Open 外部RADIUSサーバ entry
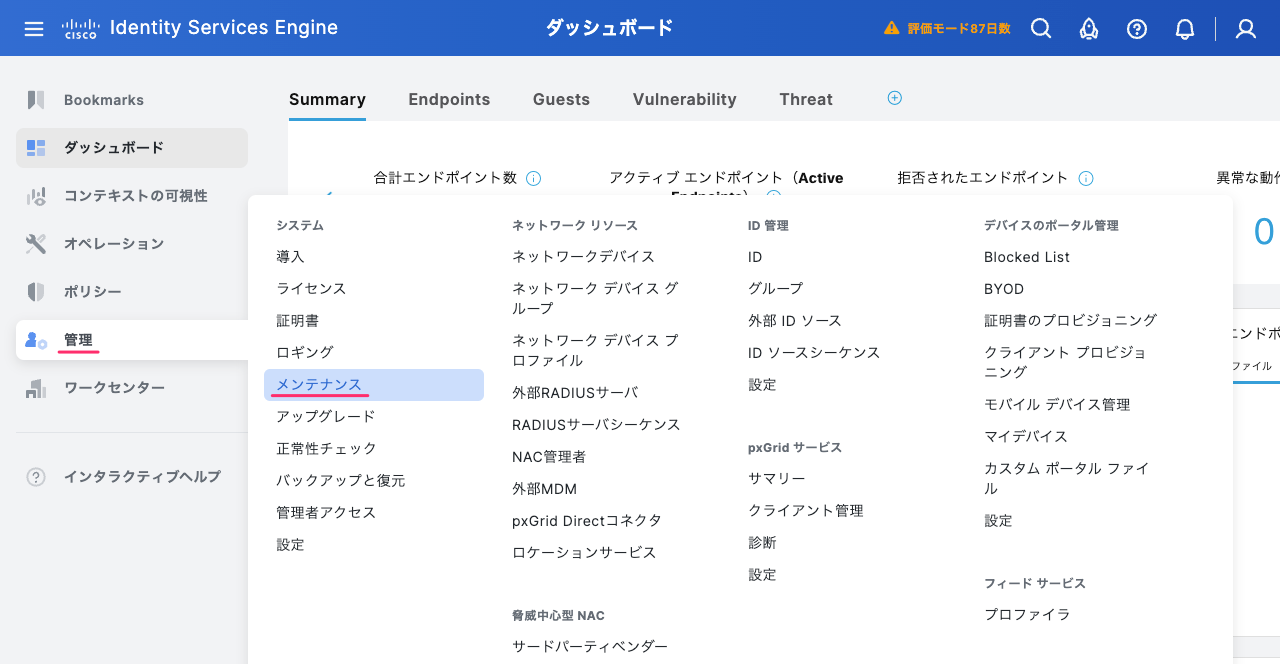The height and width of the screenshot is (664, 1280). click(575, 393)
